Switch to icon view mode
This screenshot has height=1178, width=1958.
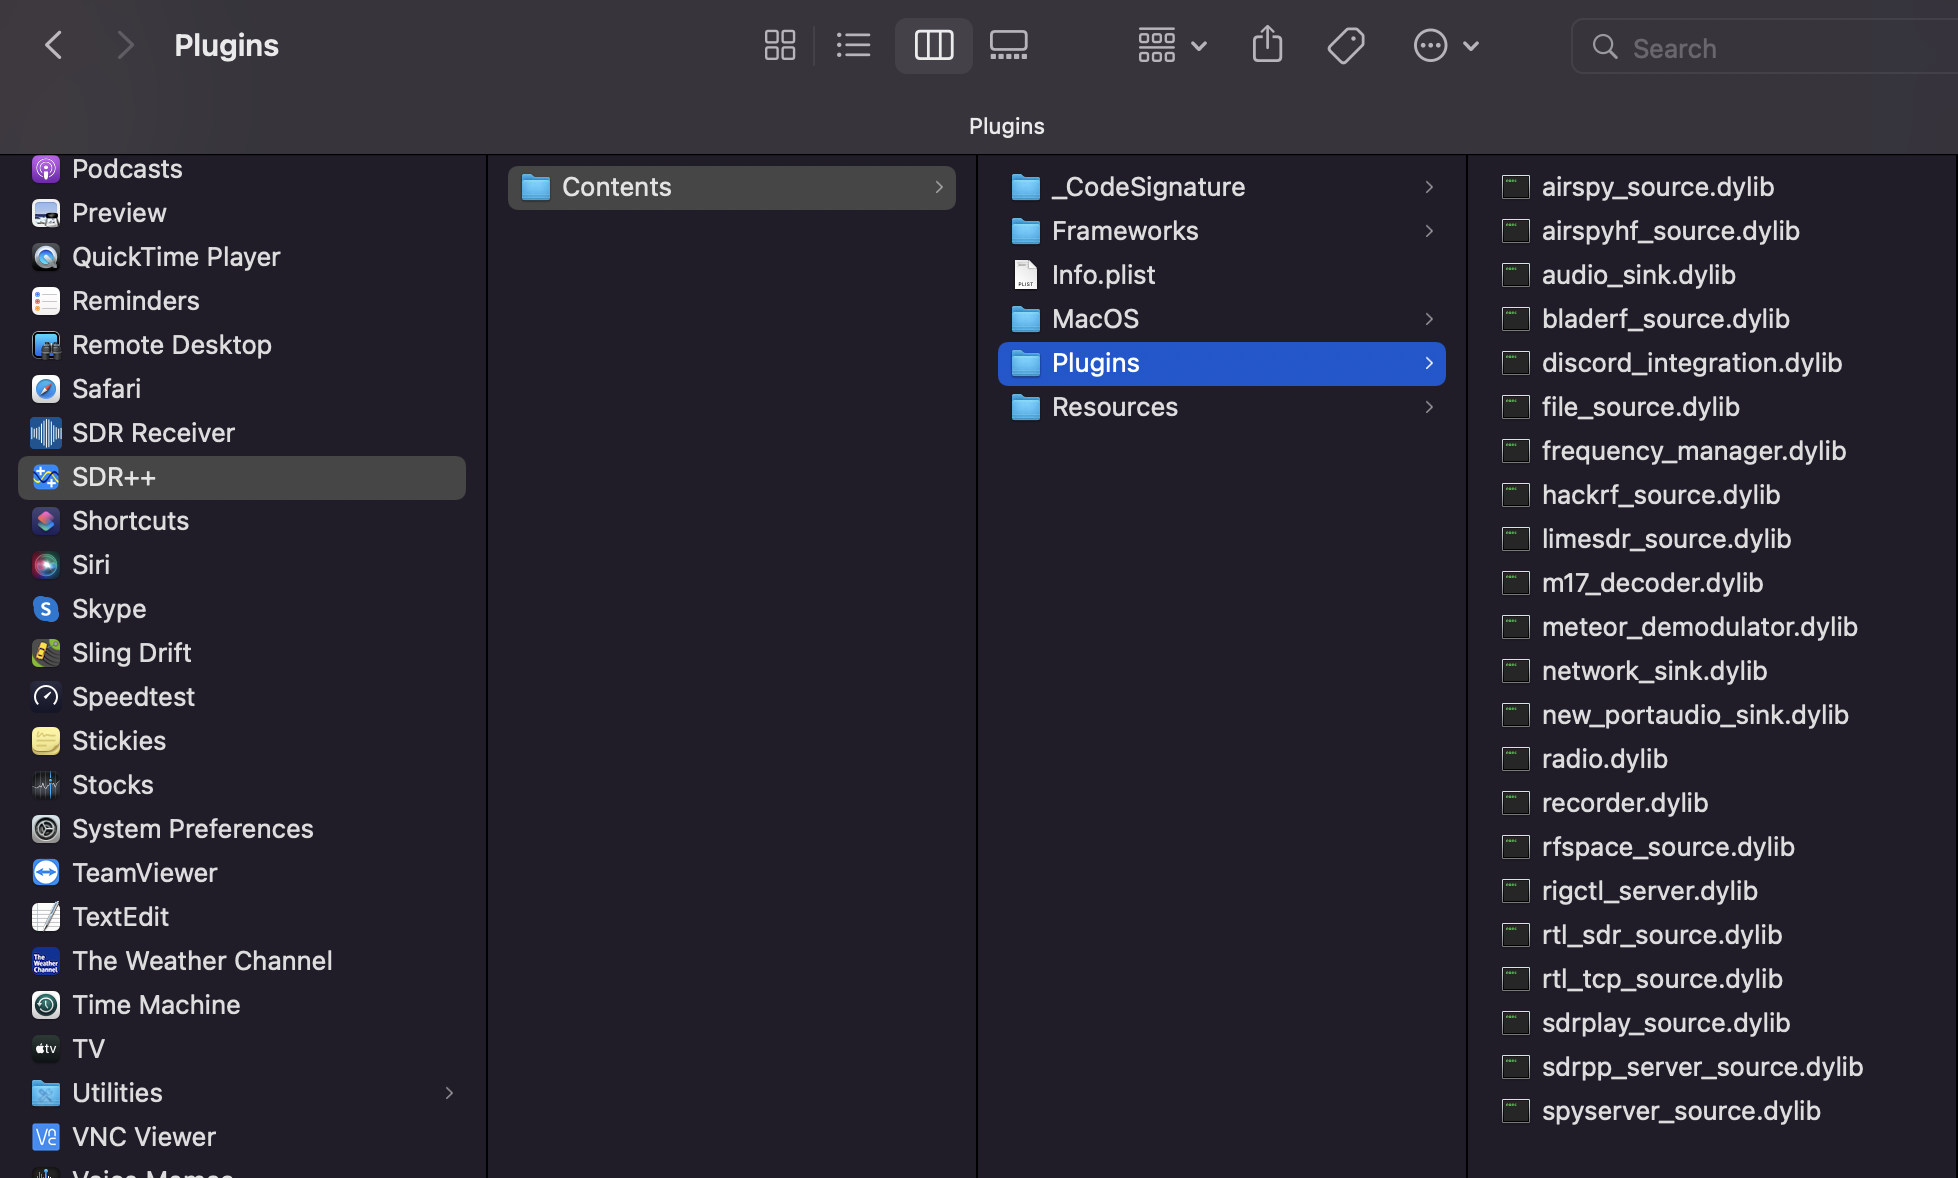[x=779, y=45]
